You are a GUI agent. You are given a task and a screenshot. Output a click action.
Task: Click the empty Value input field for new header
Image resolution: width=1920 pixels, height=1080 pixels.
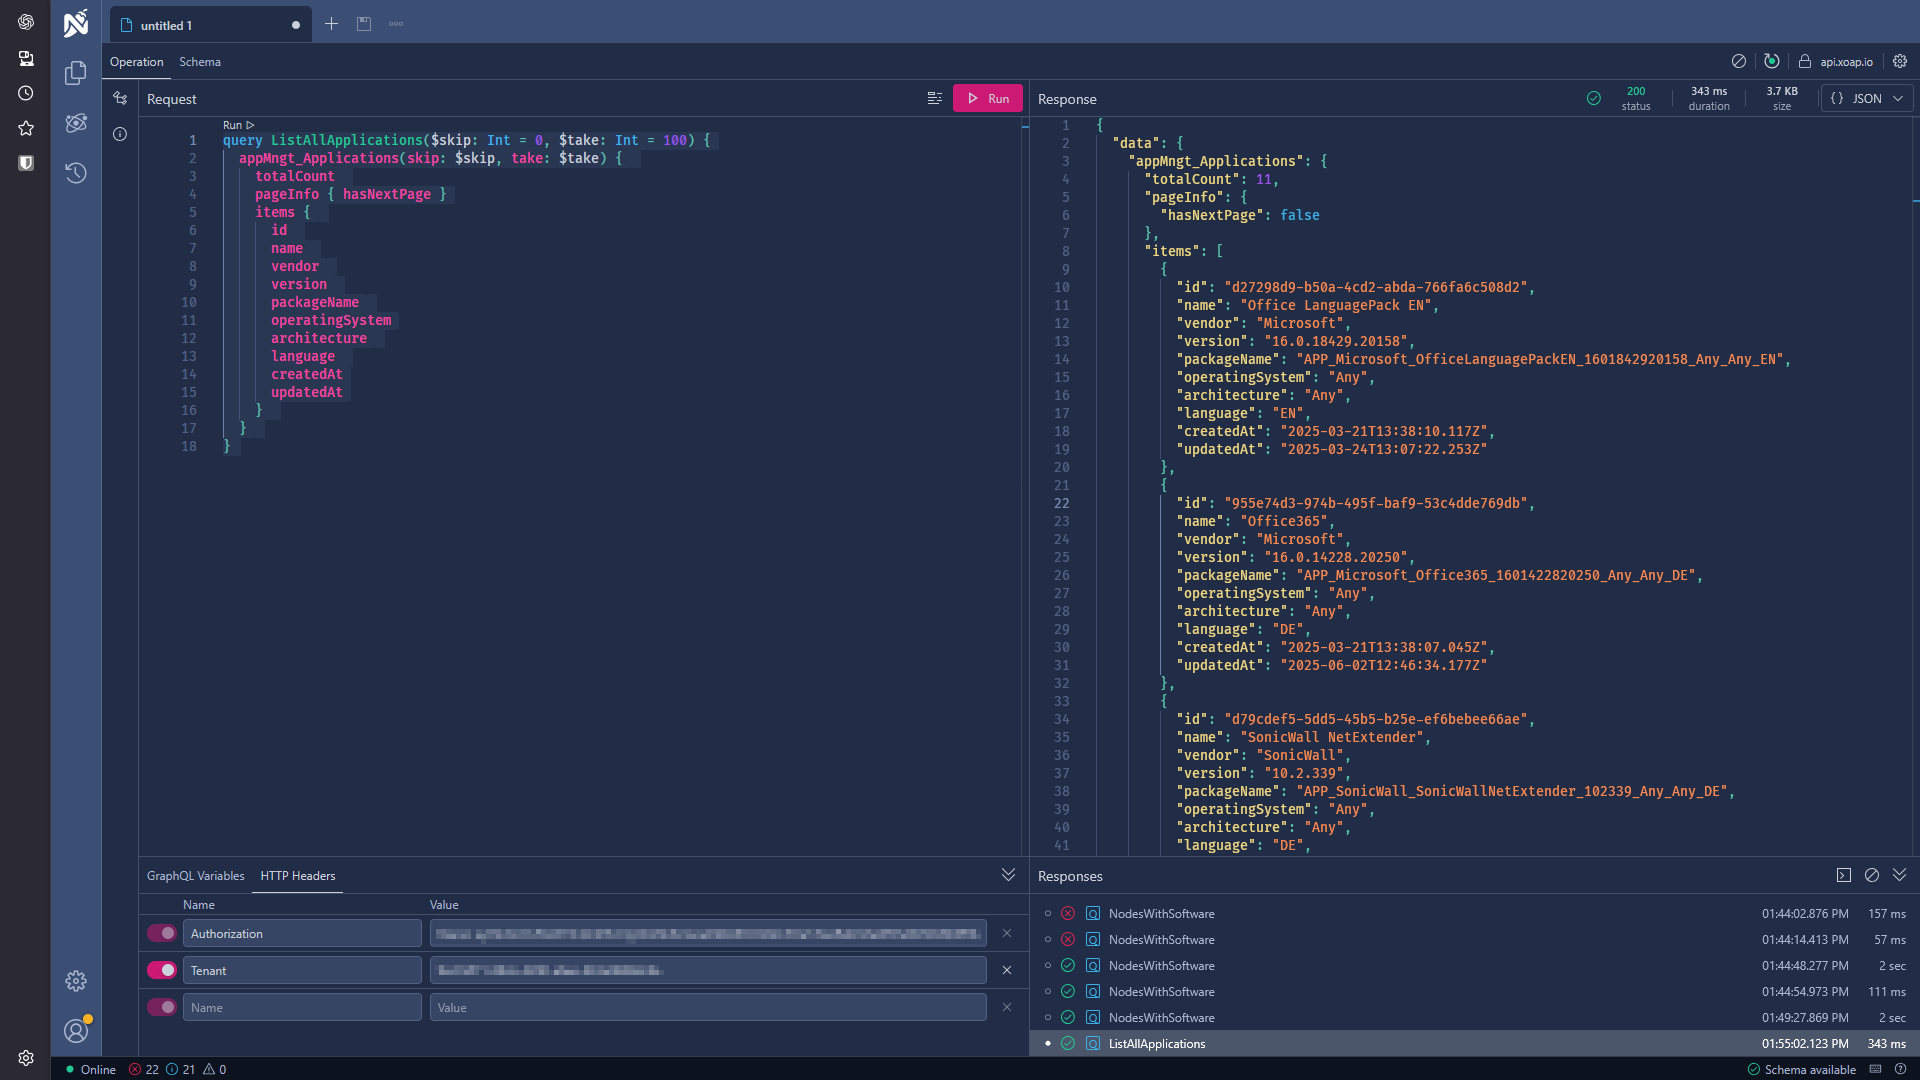click(706, 1006)
